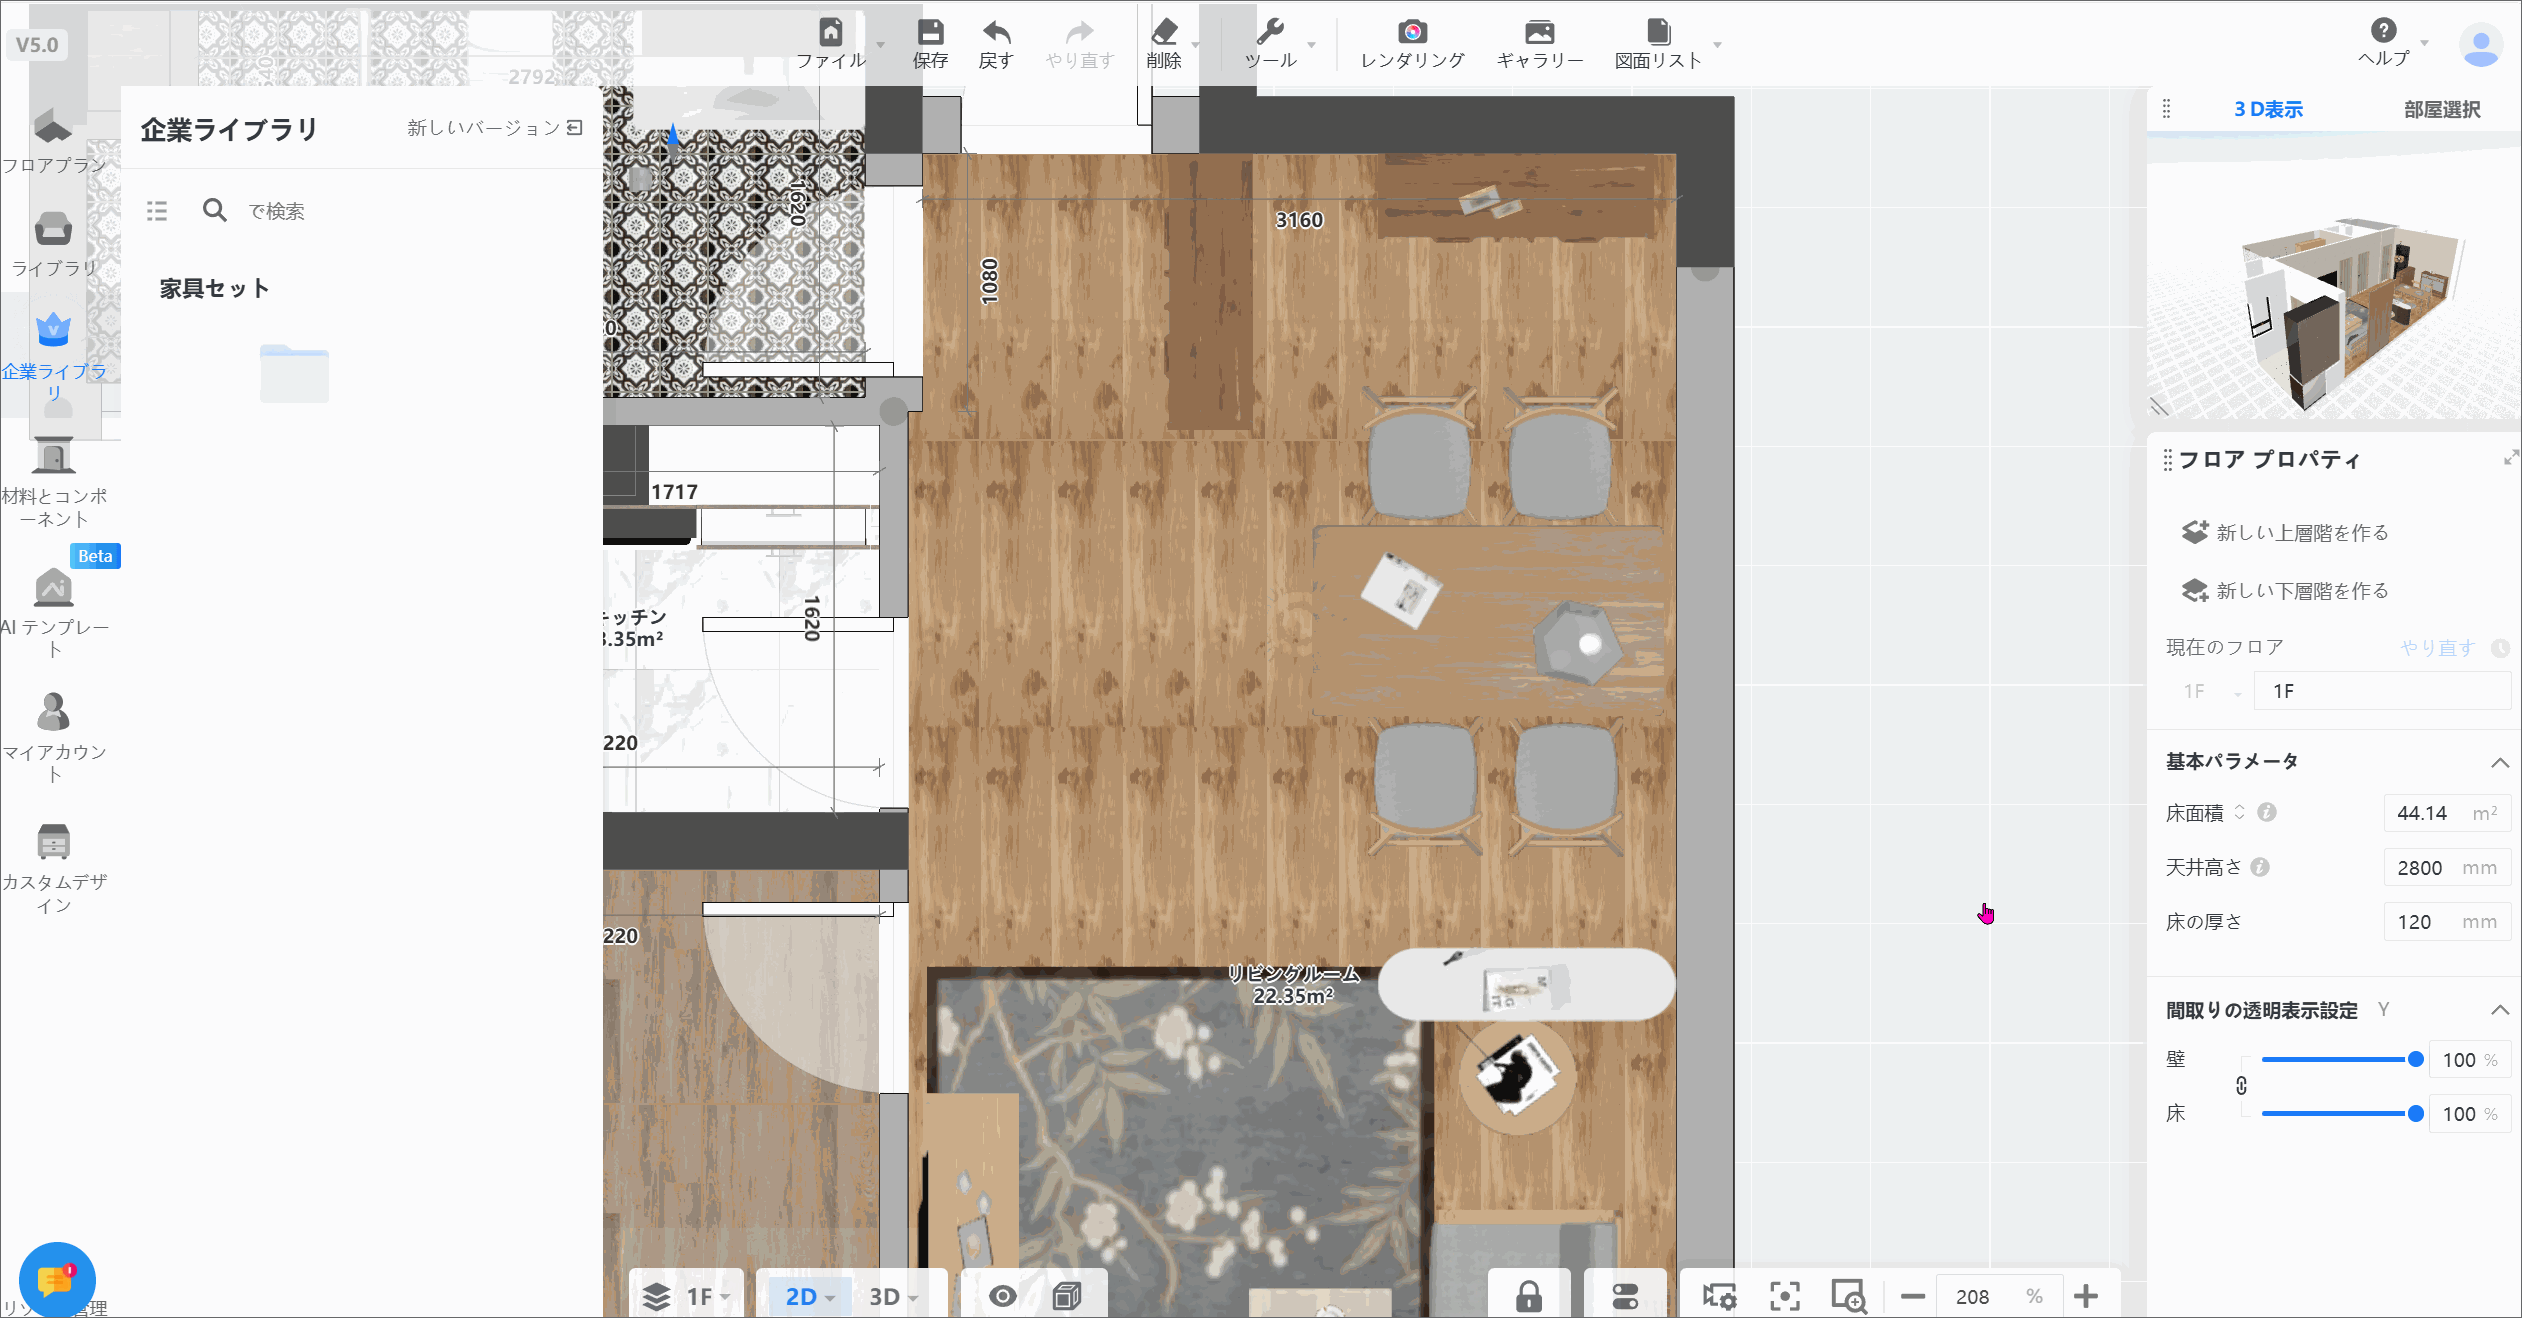Open 材料とコンポーネント in the sidebar
Image resolution: width=2522 pixels, height=1318 pixels.
point(54,483)
